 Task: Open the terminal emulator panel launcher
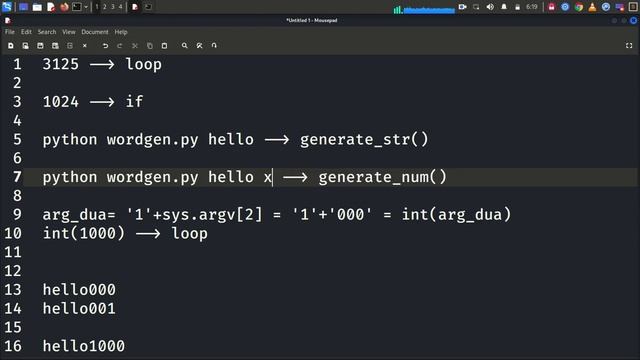(x=77, y=7)
